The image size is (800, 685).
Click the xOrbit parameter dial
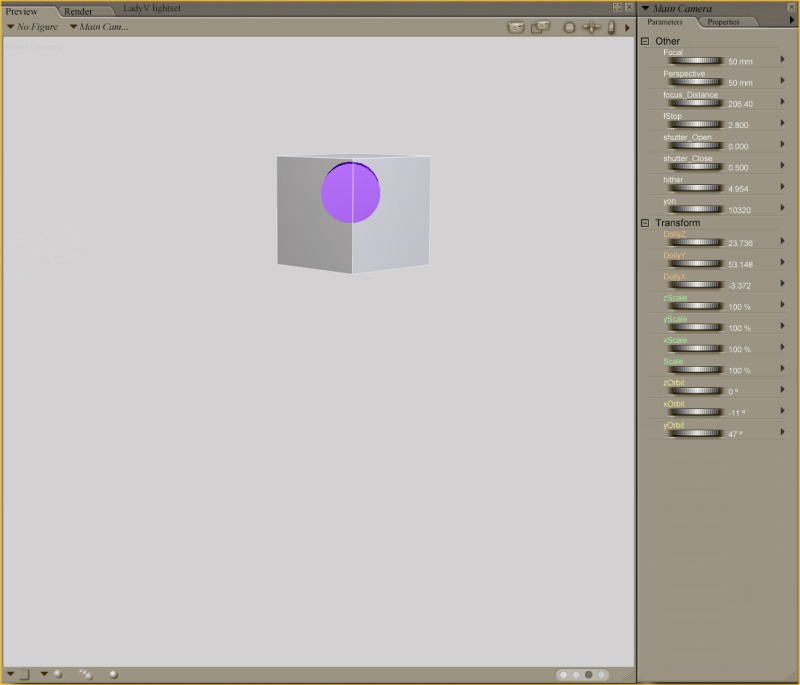[x=696, y=412]
